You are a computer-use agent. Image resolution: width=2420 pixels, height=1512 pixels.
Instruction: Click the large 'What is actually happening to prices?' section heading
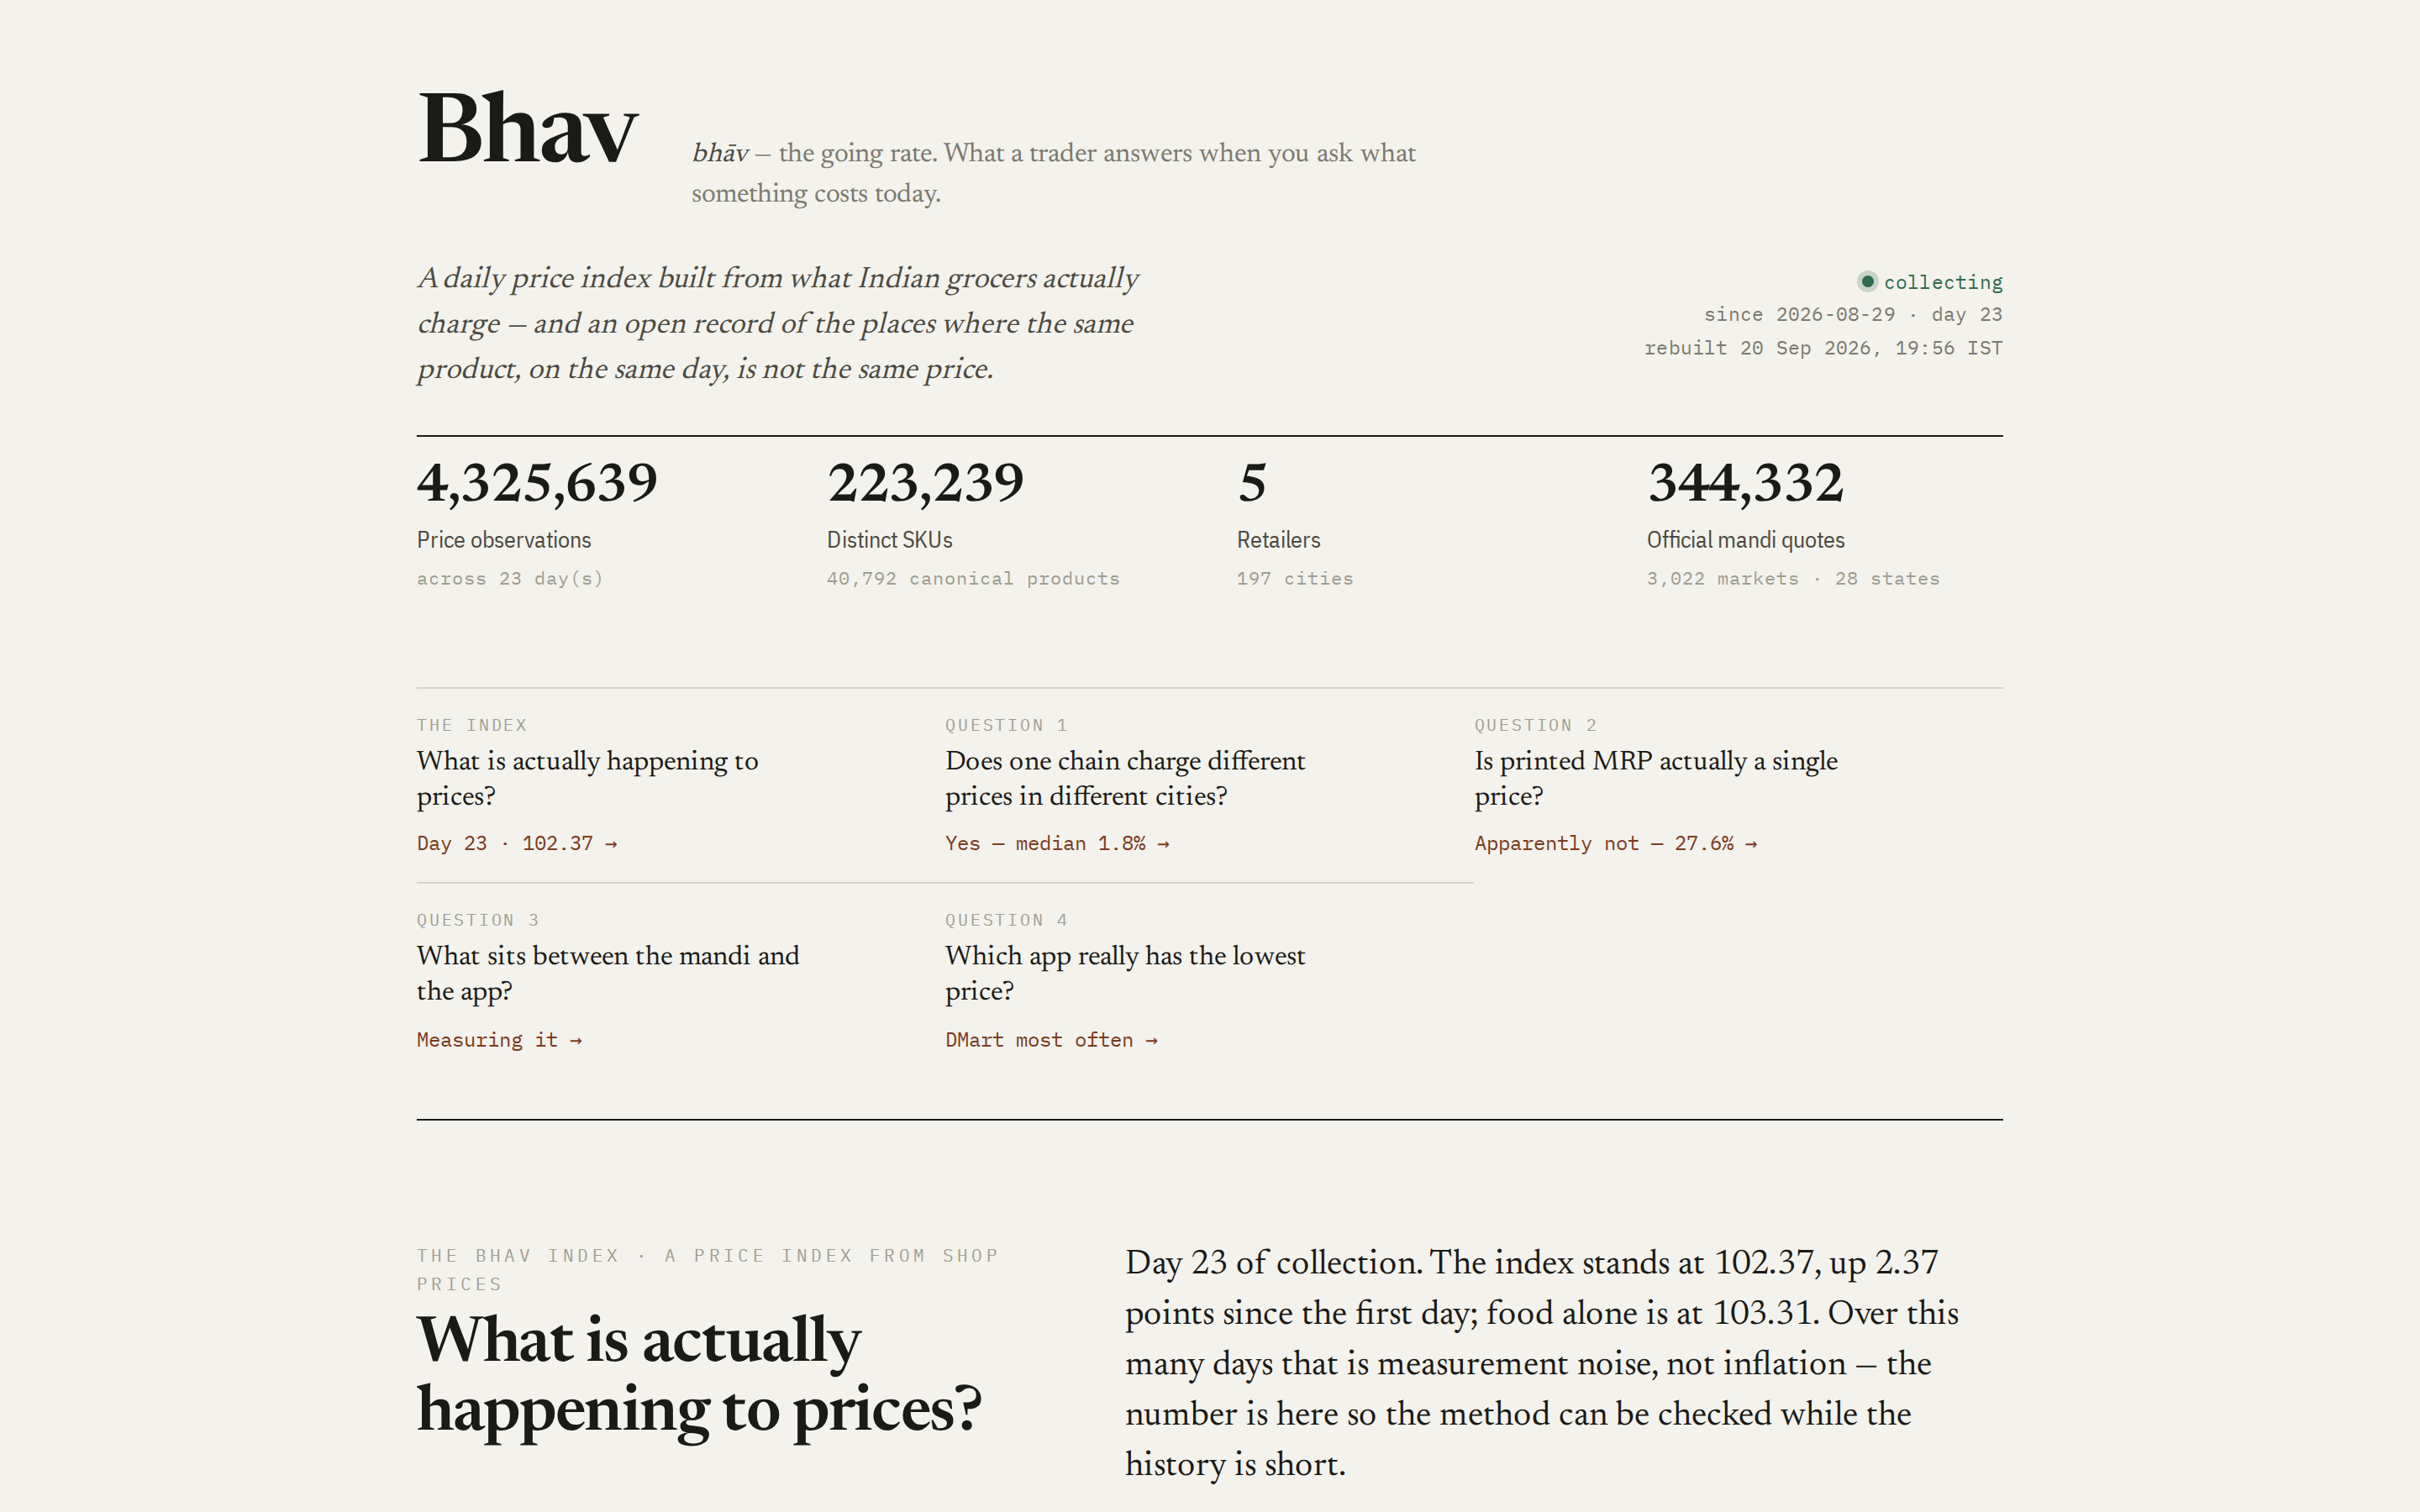[699, 1374]
